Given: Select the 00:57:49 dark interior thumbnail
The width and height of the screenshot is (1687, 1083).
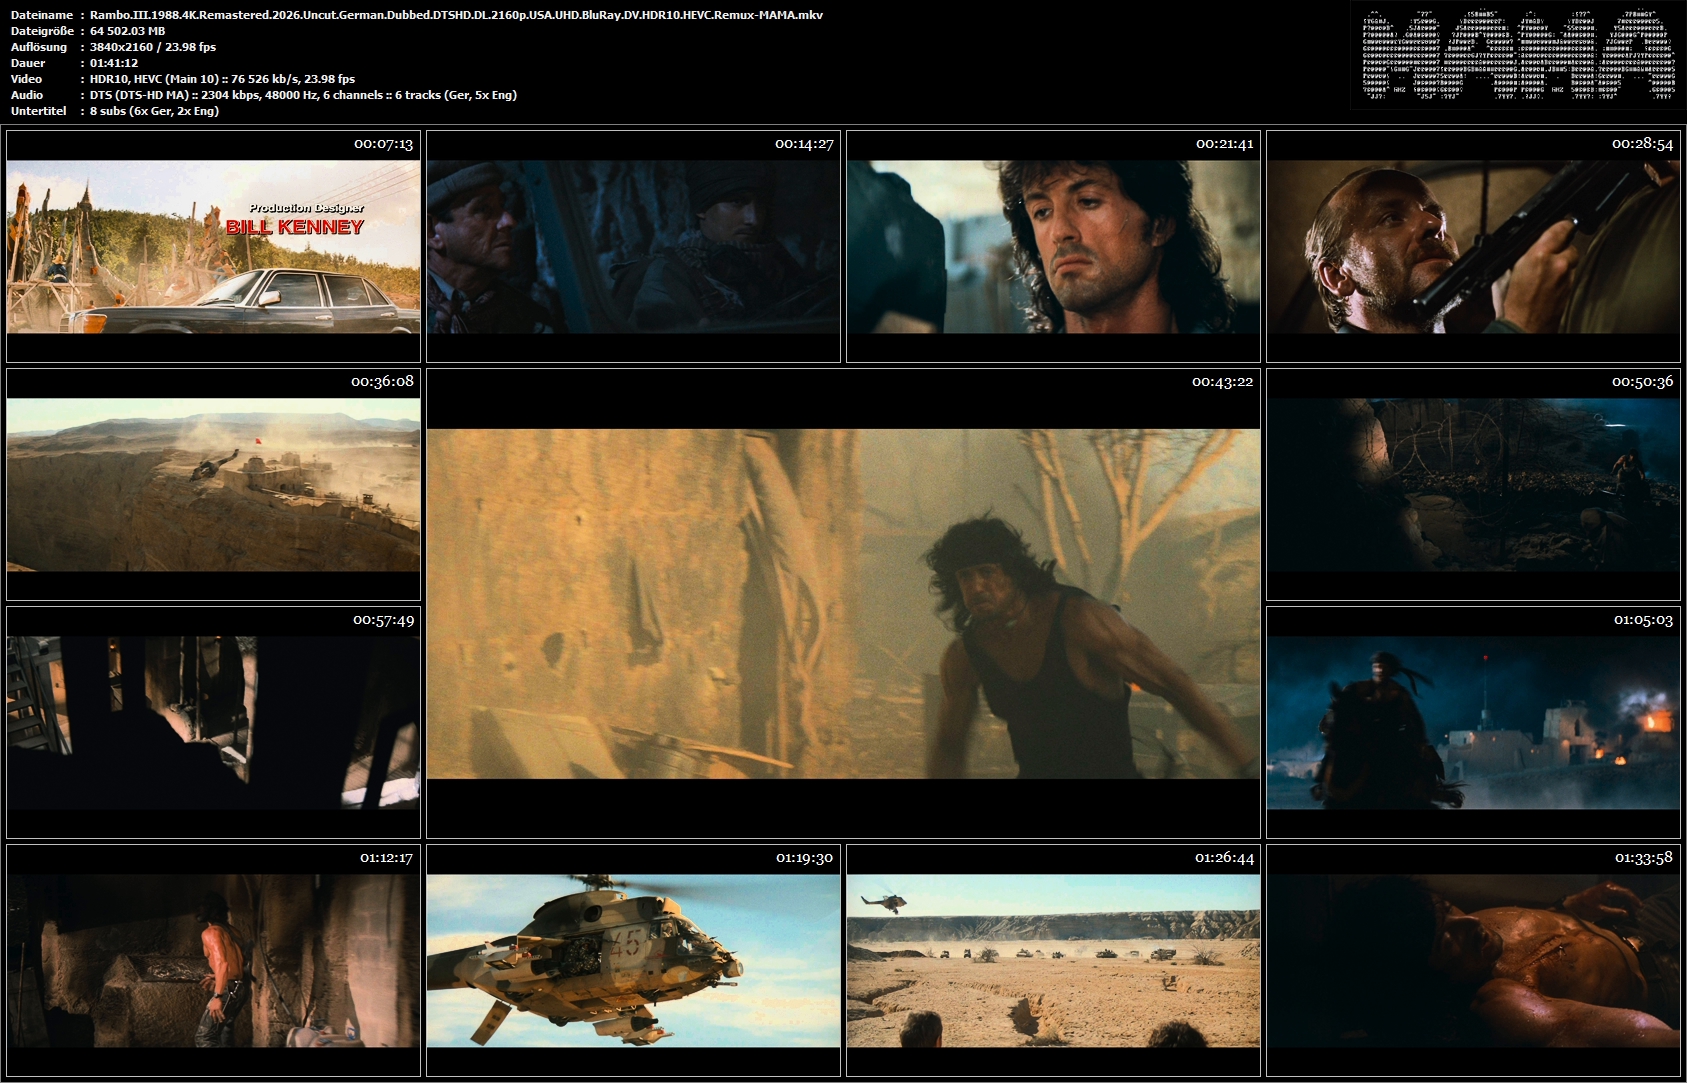Looking at the screenshot, I should [213, 722].
